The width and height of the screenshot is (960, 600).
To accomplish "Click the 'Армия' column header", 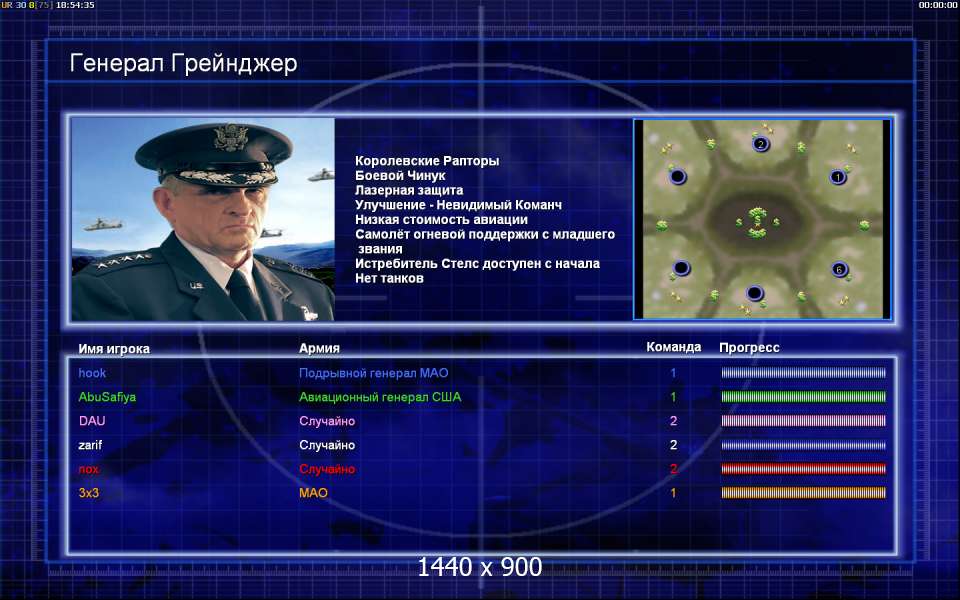I will pyautogui.click(x=319, y=348).
